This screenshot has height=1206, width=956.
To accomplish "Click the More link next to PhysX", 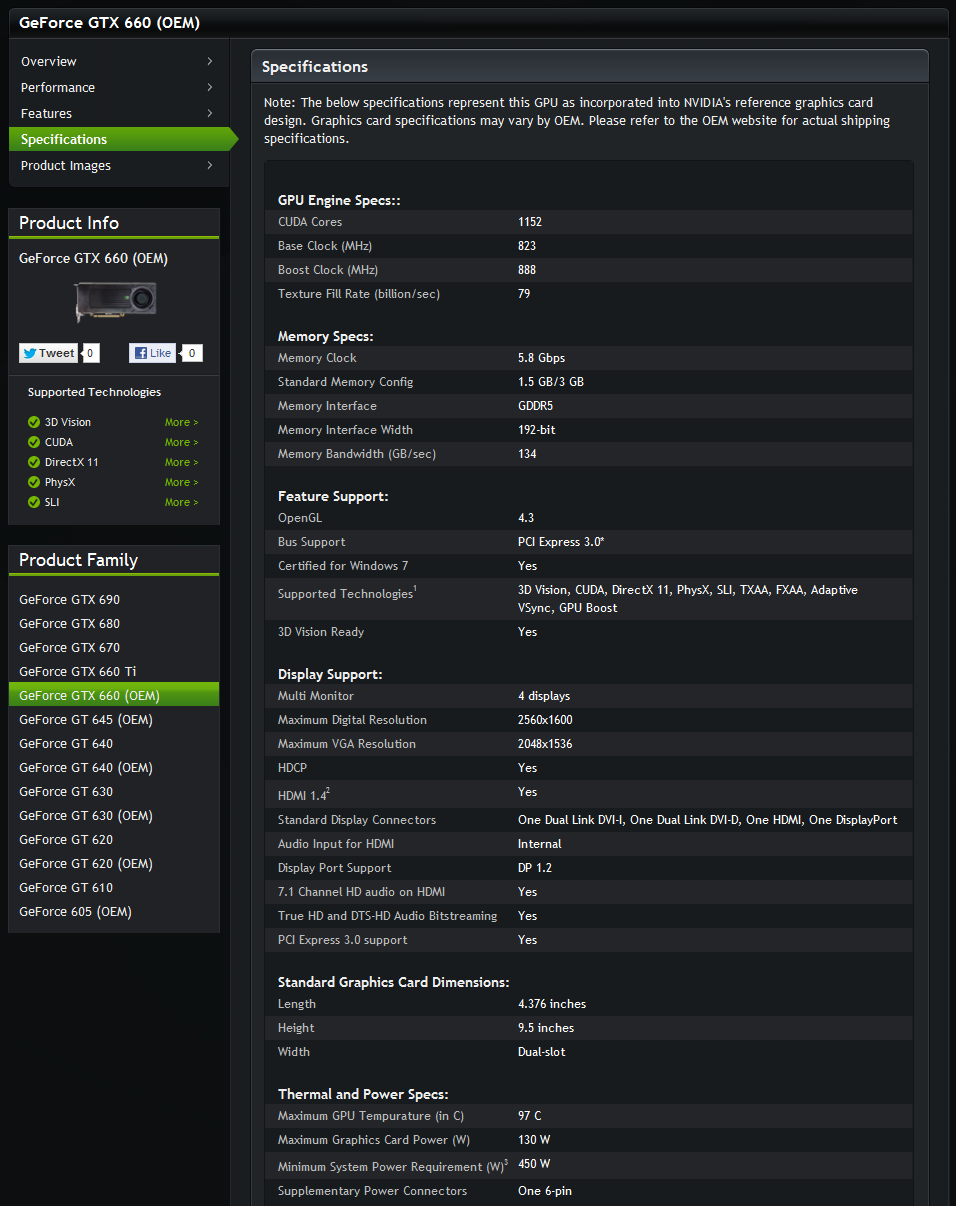I will click(181, 482).
